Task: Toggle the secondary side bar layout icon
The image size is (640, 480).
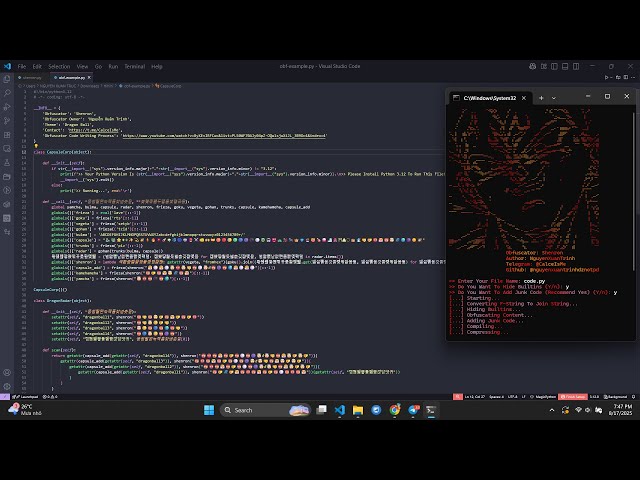Action: coord(576,66)
